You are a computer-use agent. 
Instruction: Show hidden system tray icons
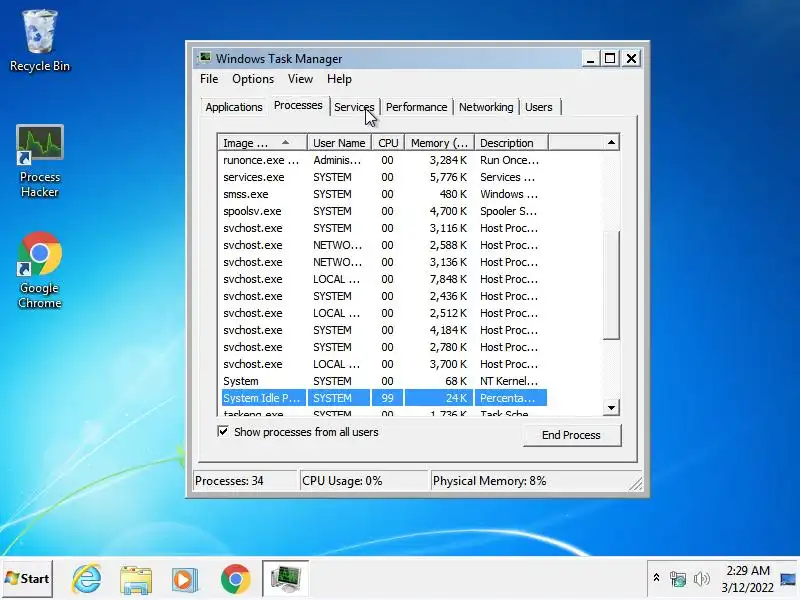[x=656, y=578]
